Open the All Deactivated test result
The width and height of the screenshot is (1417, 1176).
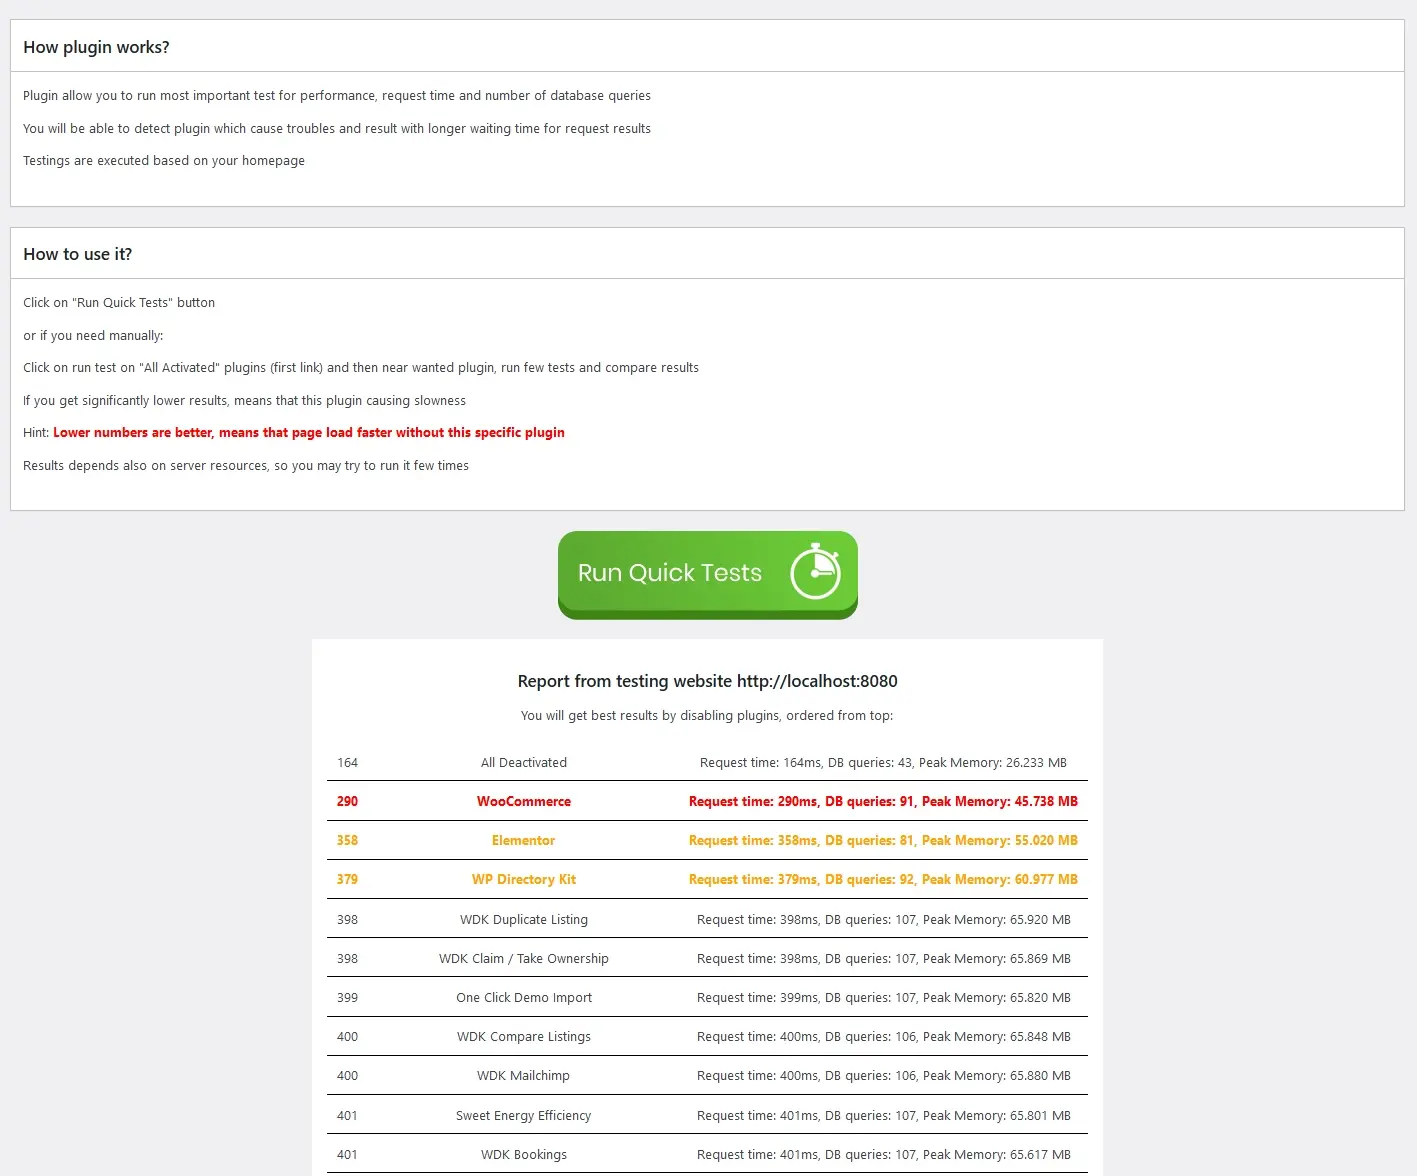pyautogui.click(x=524, y=762)
